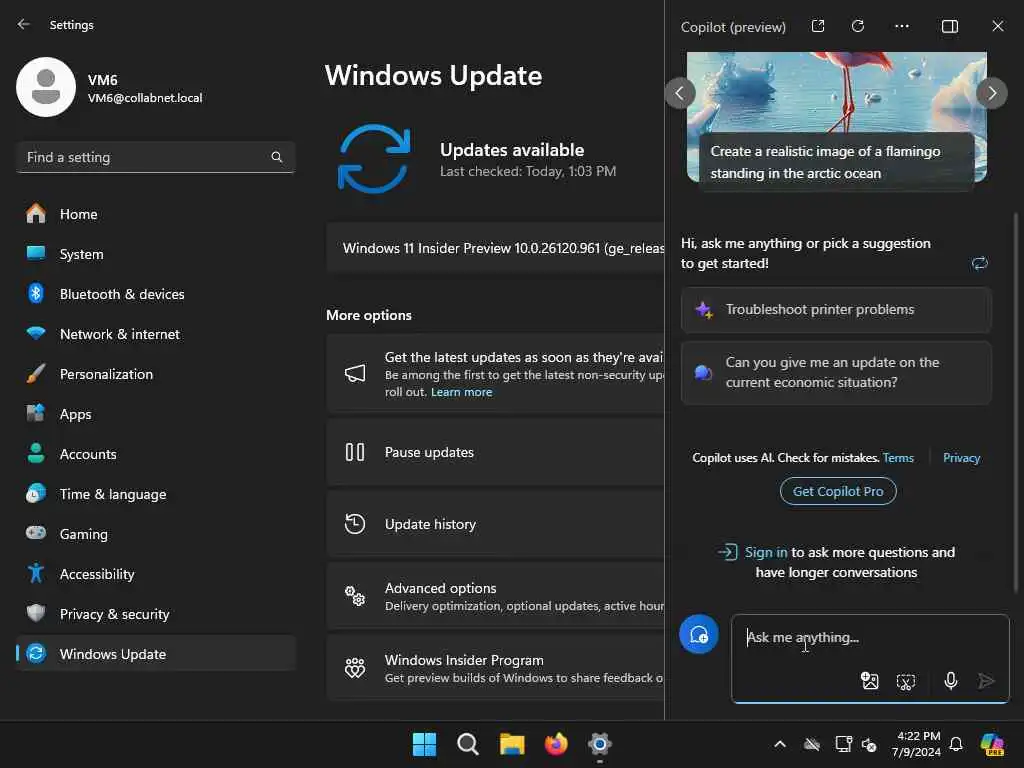The height and width of the screenshot is (768, 1024).
Task: Open Network & internet settings
Action: point(156,334)
